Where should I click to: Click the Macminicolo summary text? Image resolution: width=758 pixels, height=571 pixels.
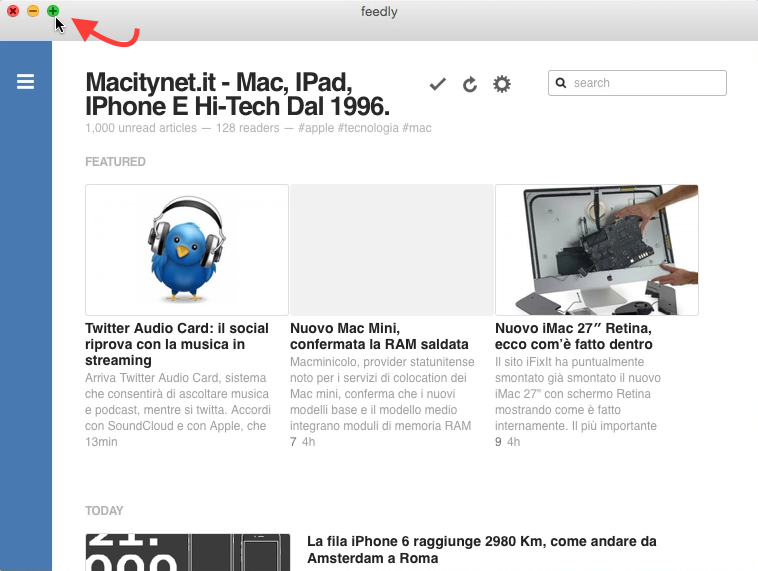[382, 394]
